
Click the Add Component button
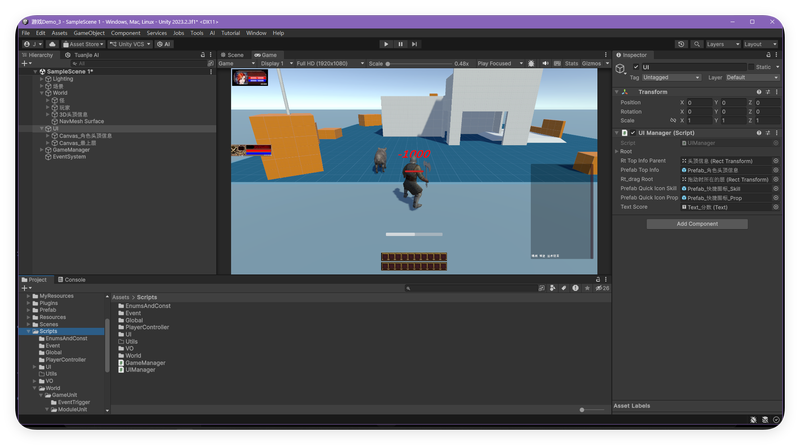pyautogui.click(x=697, y=224)
